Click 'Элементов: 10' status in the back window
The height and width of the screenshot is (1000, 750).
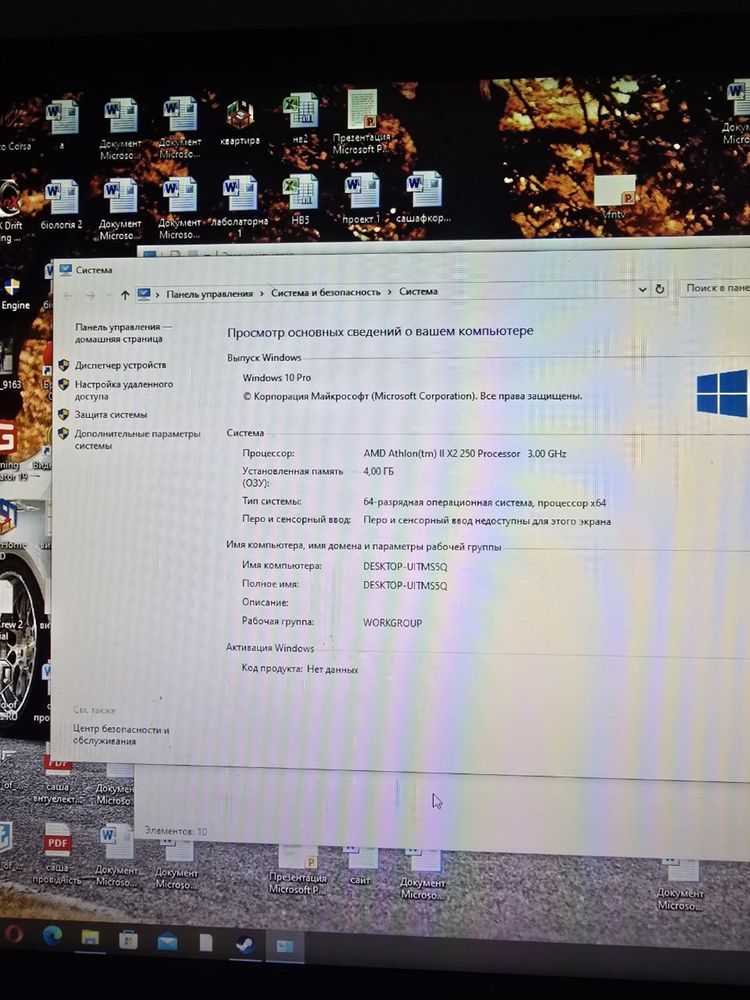point(175,831)
